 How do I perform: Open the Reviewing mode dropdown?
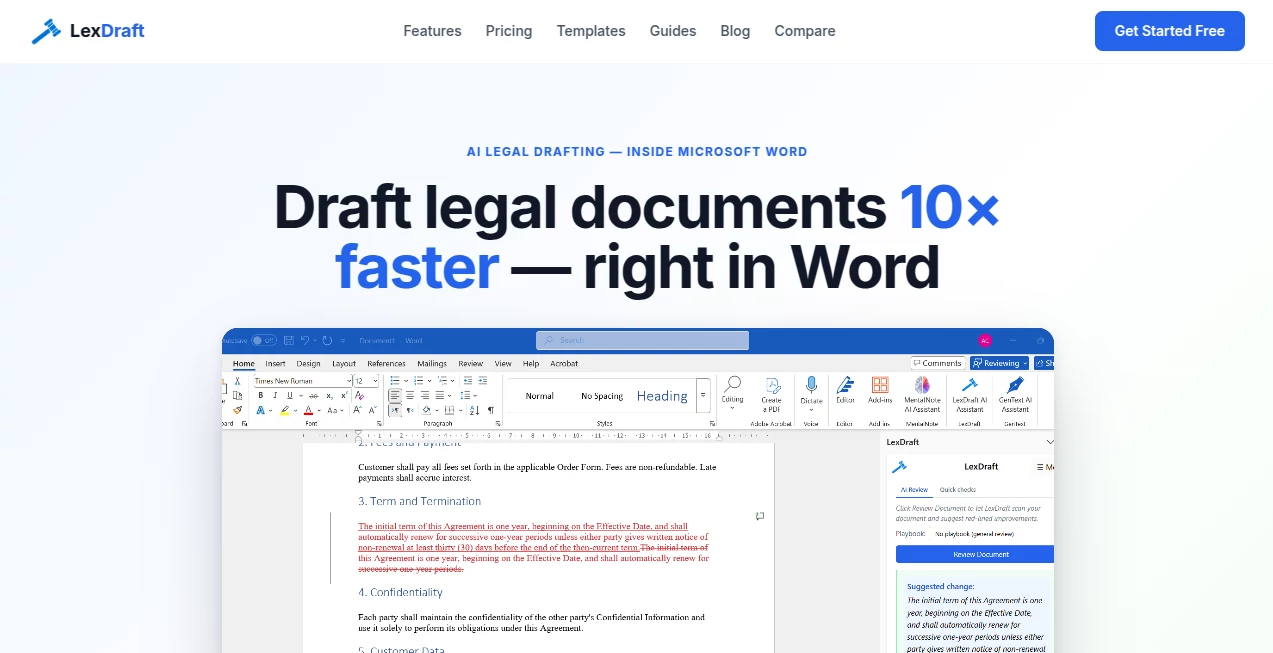click(x=999, y=363)
